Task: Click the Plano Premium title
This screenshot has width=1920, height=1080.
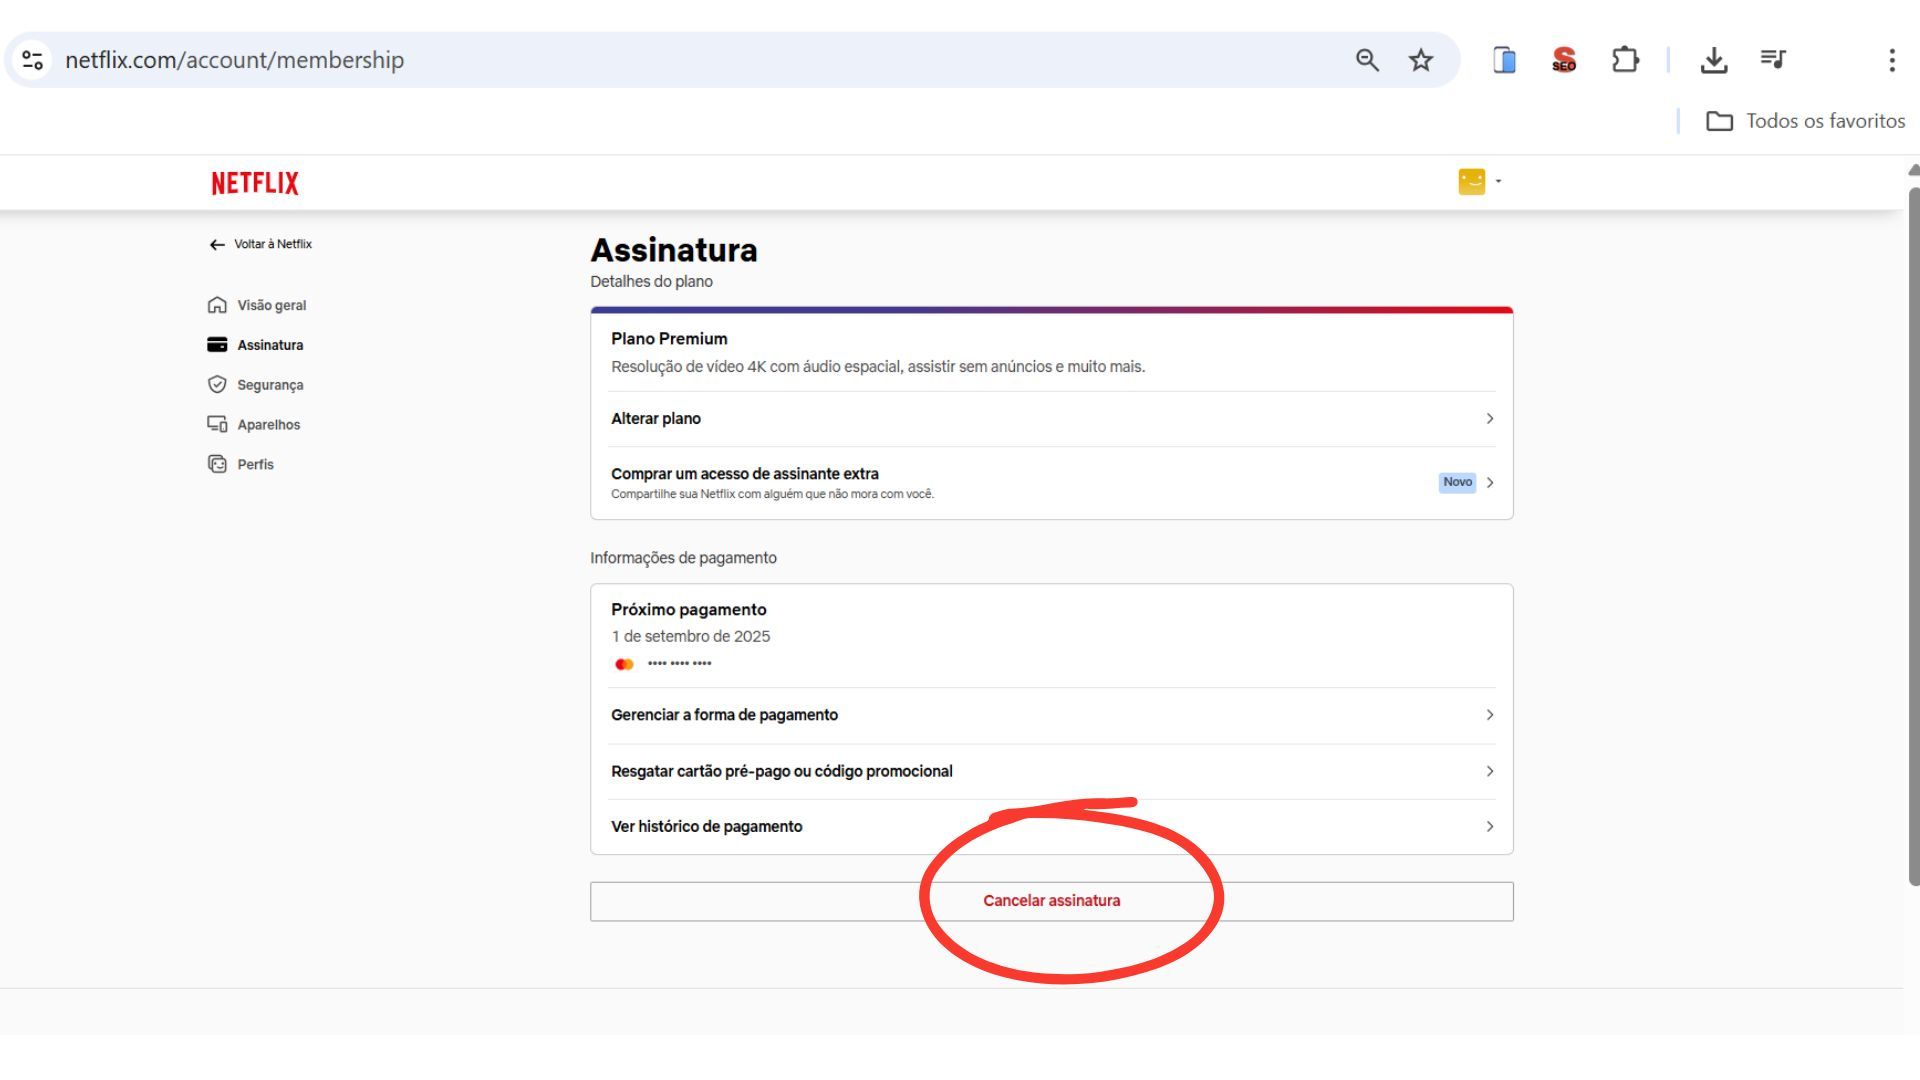Action: coord(669,339)
